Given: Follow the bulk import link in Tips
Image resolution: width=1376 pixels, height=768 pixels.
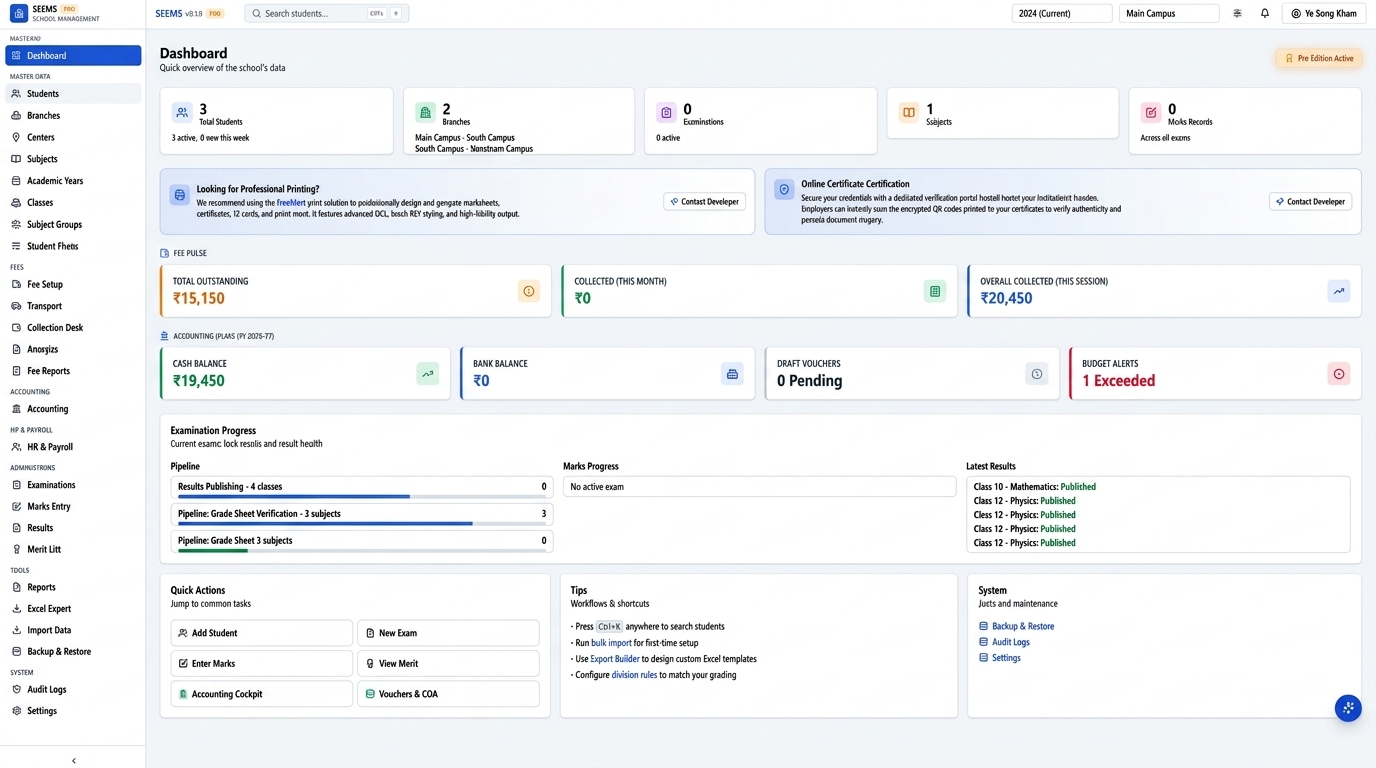Looking at the screenshot, I should tap(611, 643).
